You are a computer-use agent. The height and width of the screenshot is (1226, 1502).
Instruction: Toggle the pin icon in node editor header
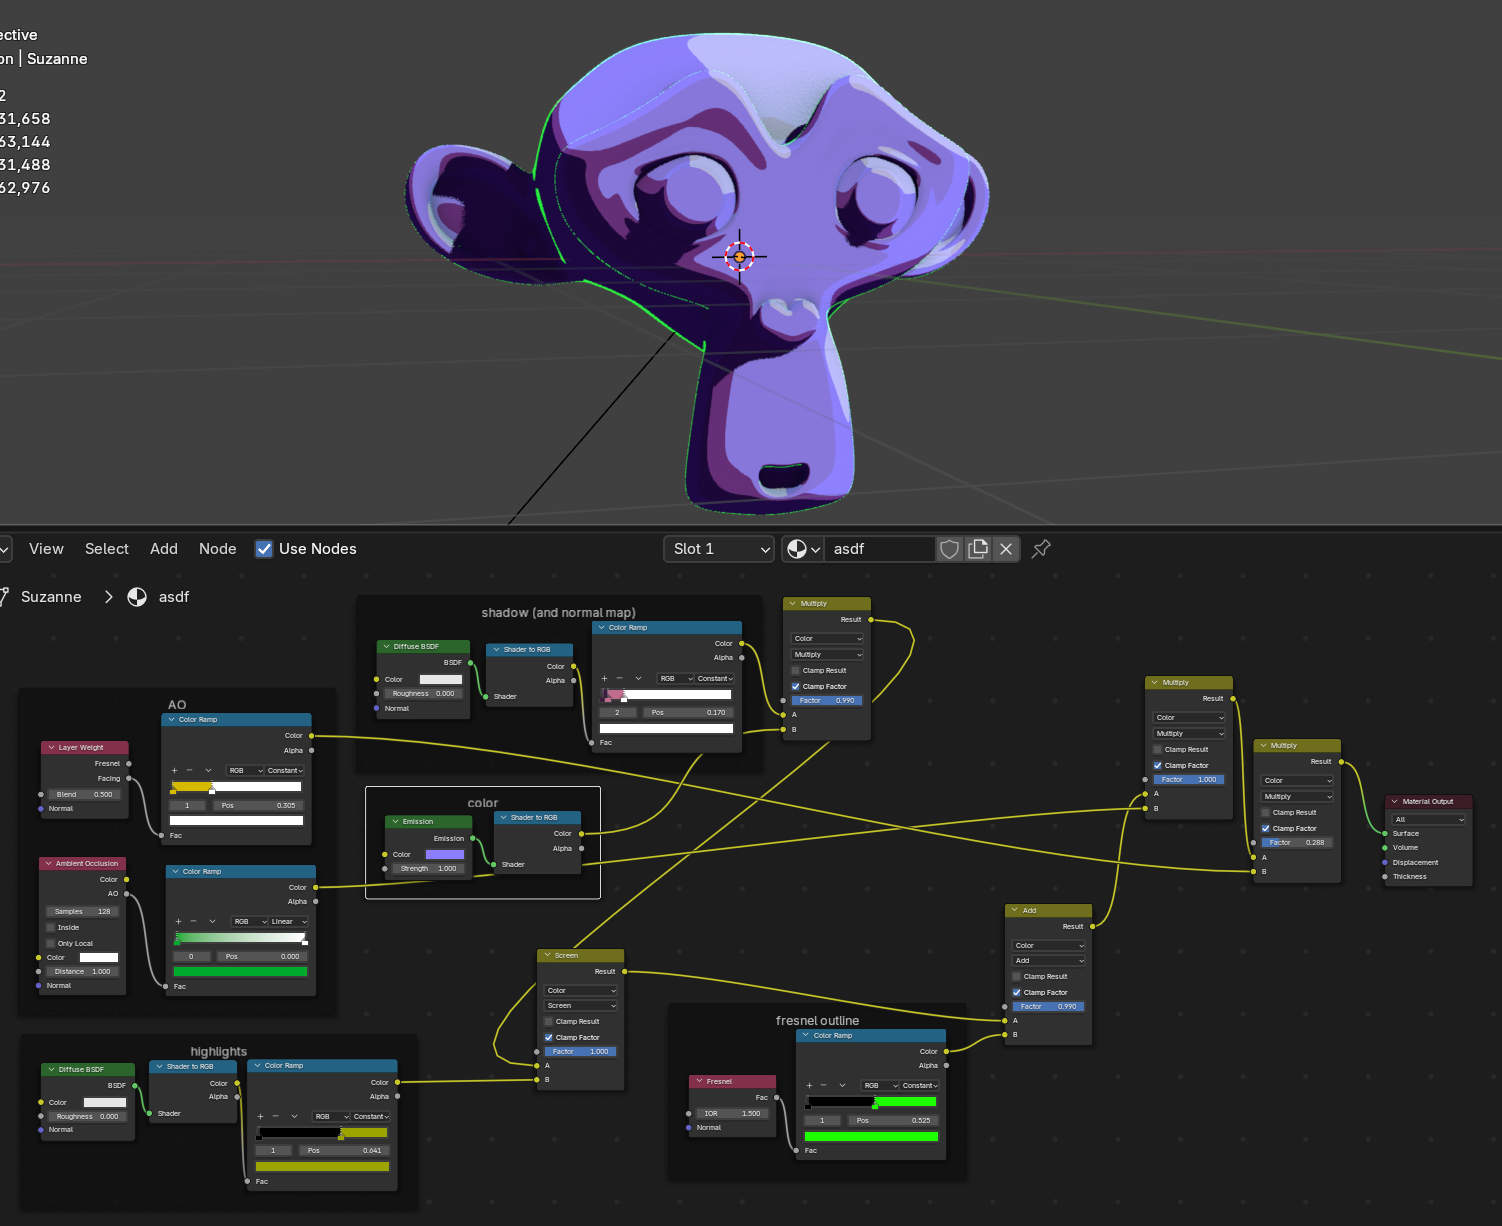tap(1041, 549)
